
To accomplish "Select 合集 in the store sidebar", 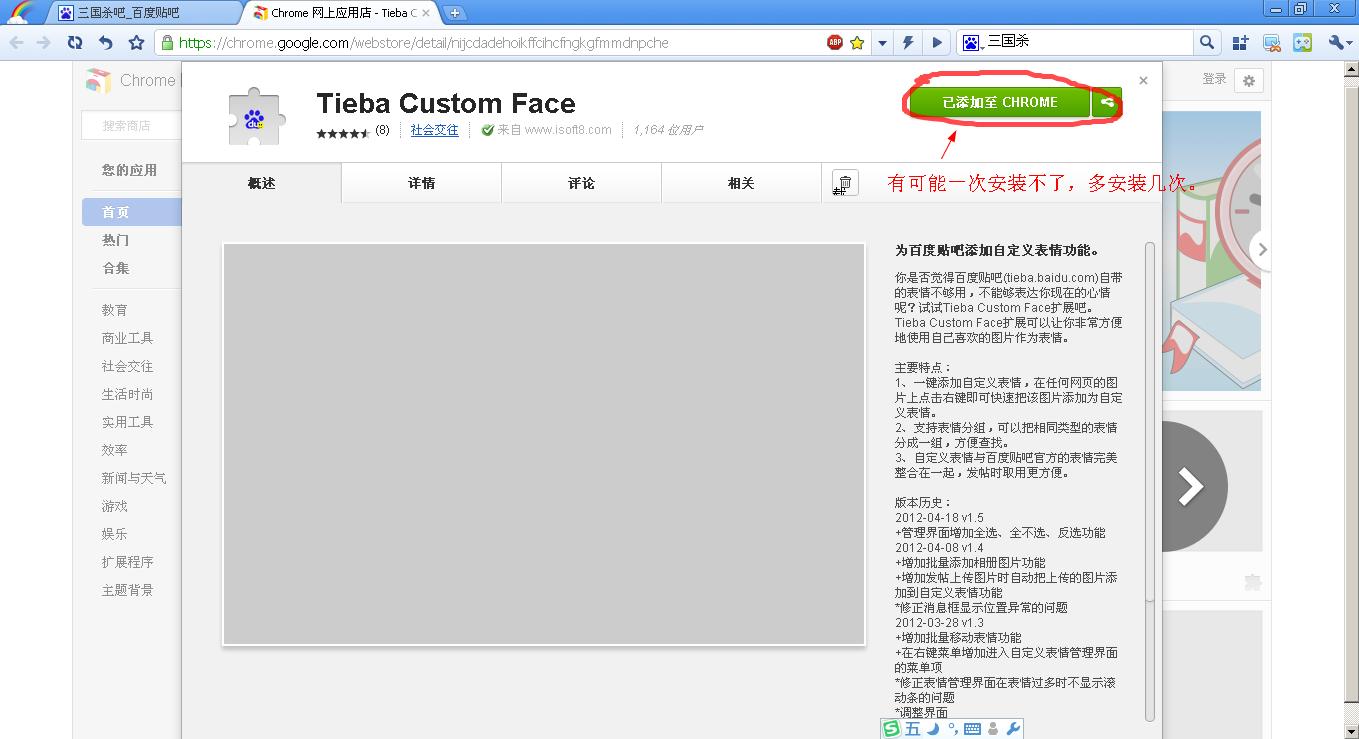I will 115,268.
